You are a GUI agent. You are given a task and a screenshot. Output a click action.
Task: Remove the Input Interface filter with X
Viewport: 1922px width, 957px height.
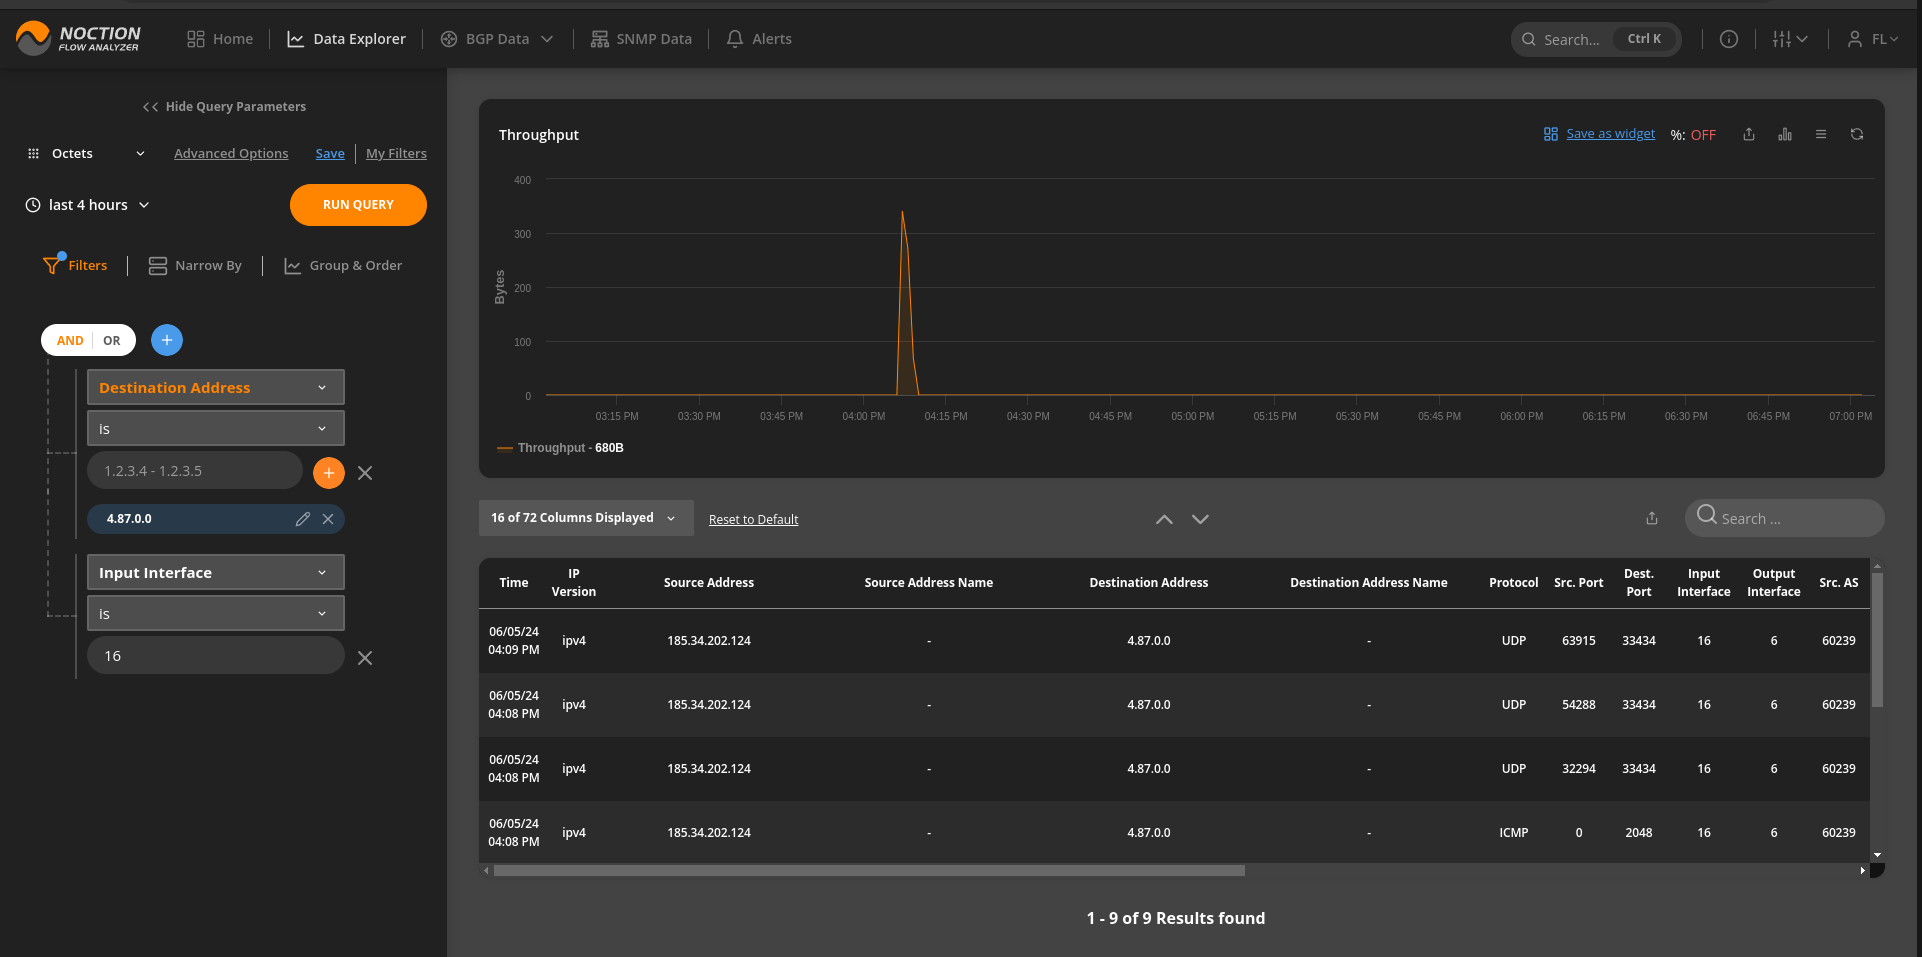pyautogui.click(x=365, y=658)
